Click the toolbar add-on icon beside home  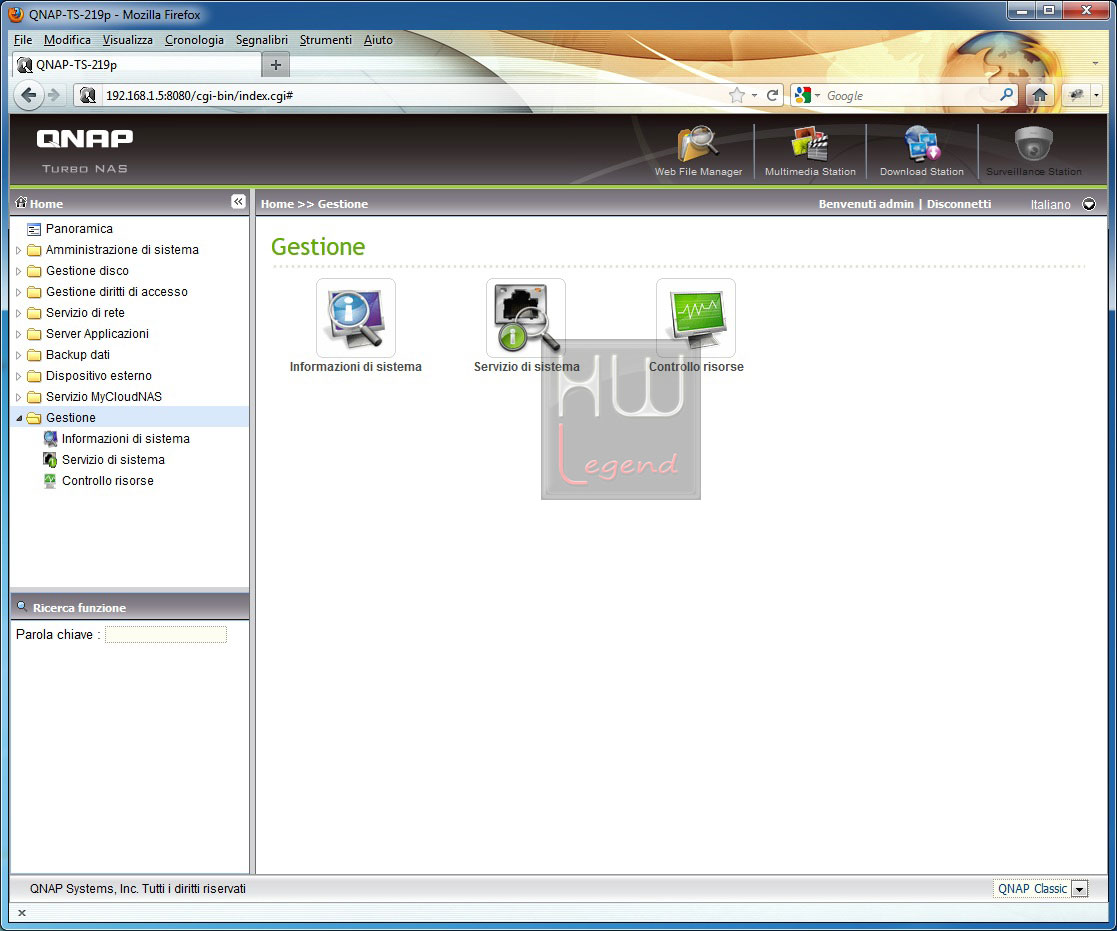click(1076, 95)
